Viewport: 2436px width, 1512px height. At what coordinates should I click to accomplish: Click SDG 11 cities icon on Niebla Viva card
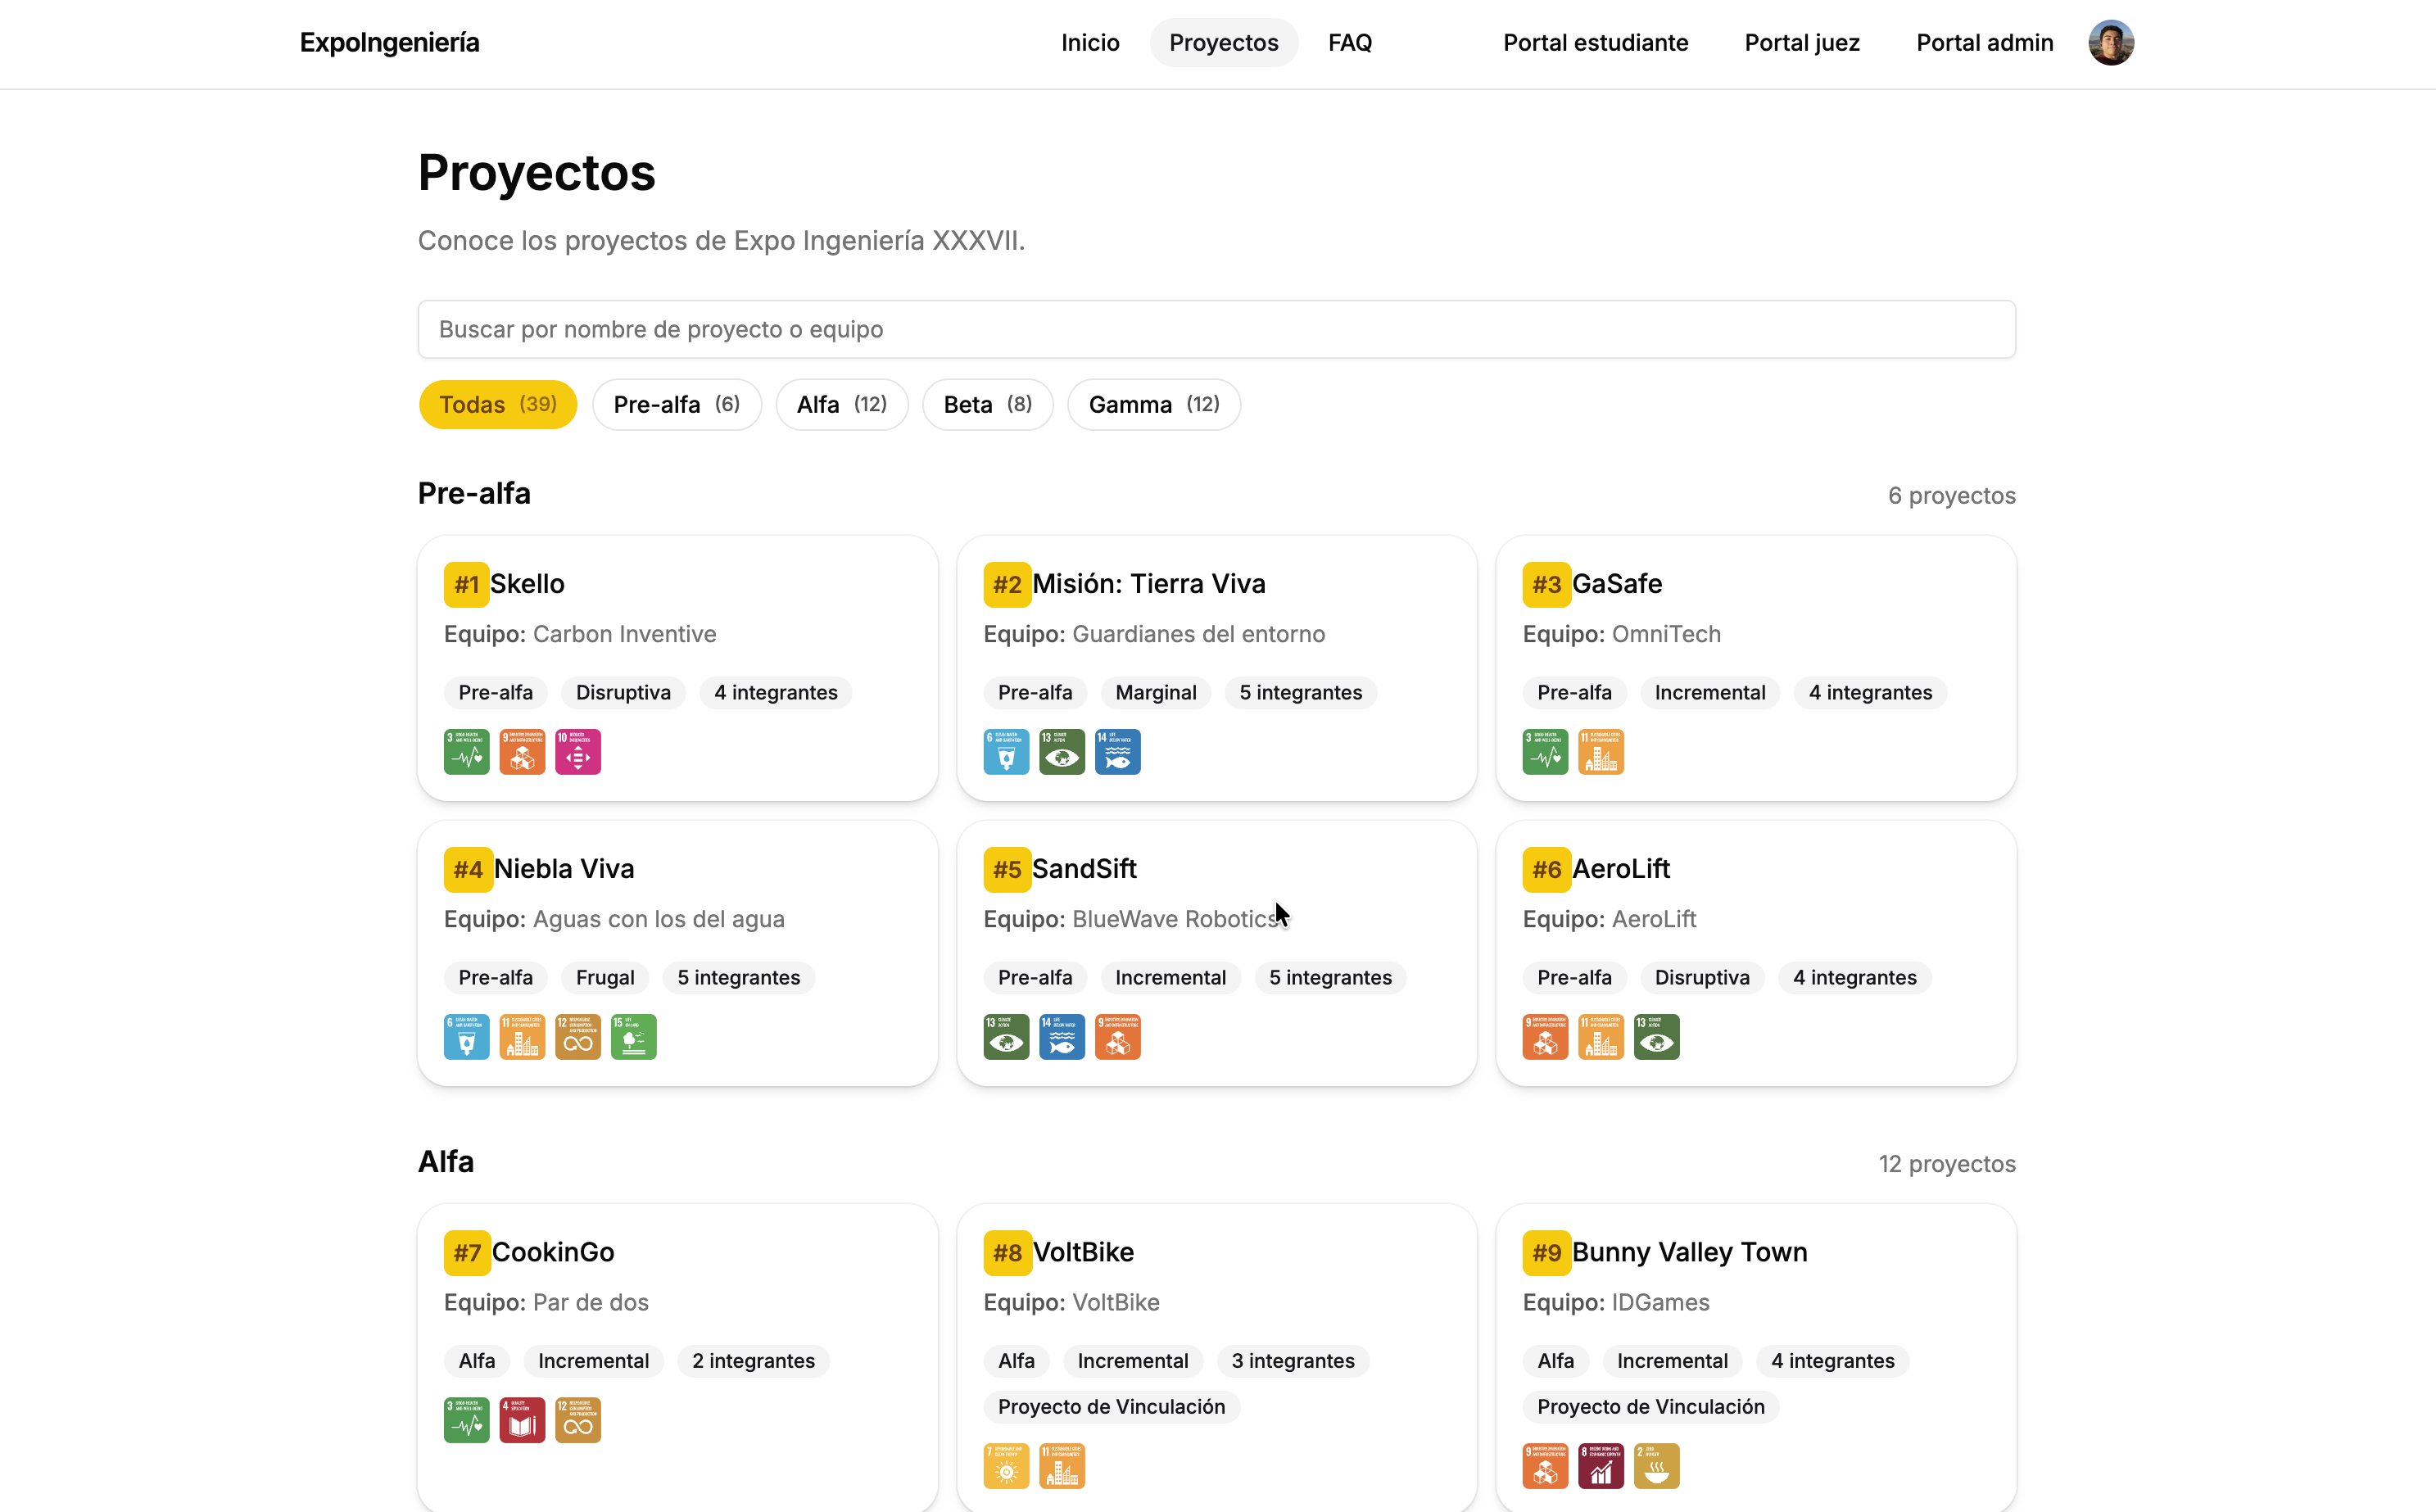[x=522, y=1037]
